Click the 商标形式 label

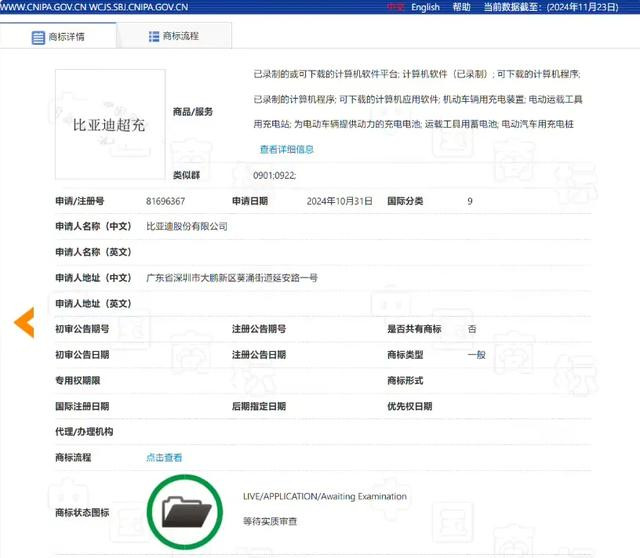click(405, 380)
